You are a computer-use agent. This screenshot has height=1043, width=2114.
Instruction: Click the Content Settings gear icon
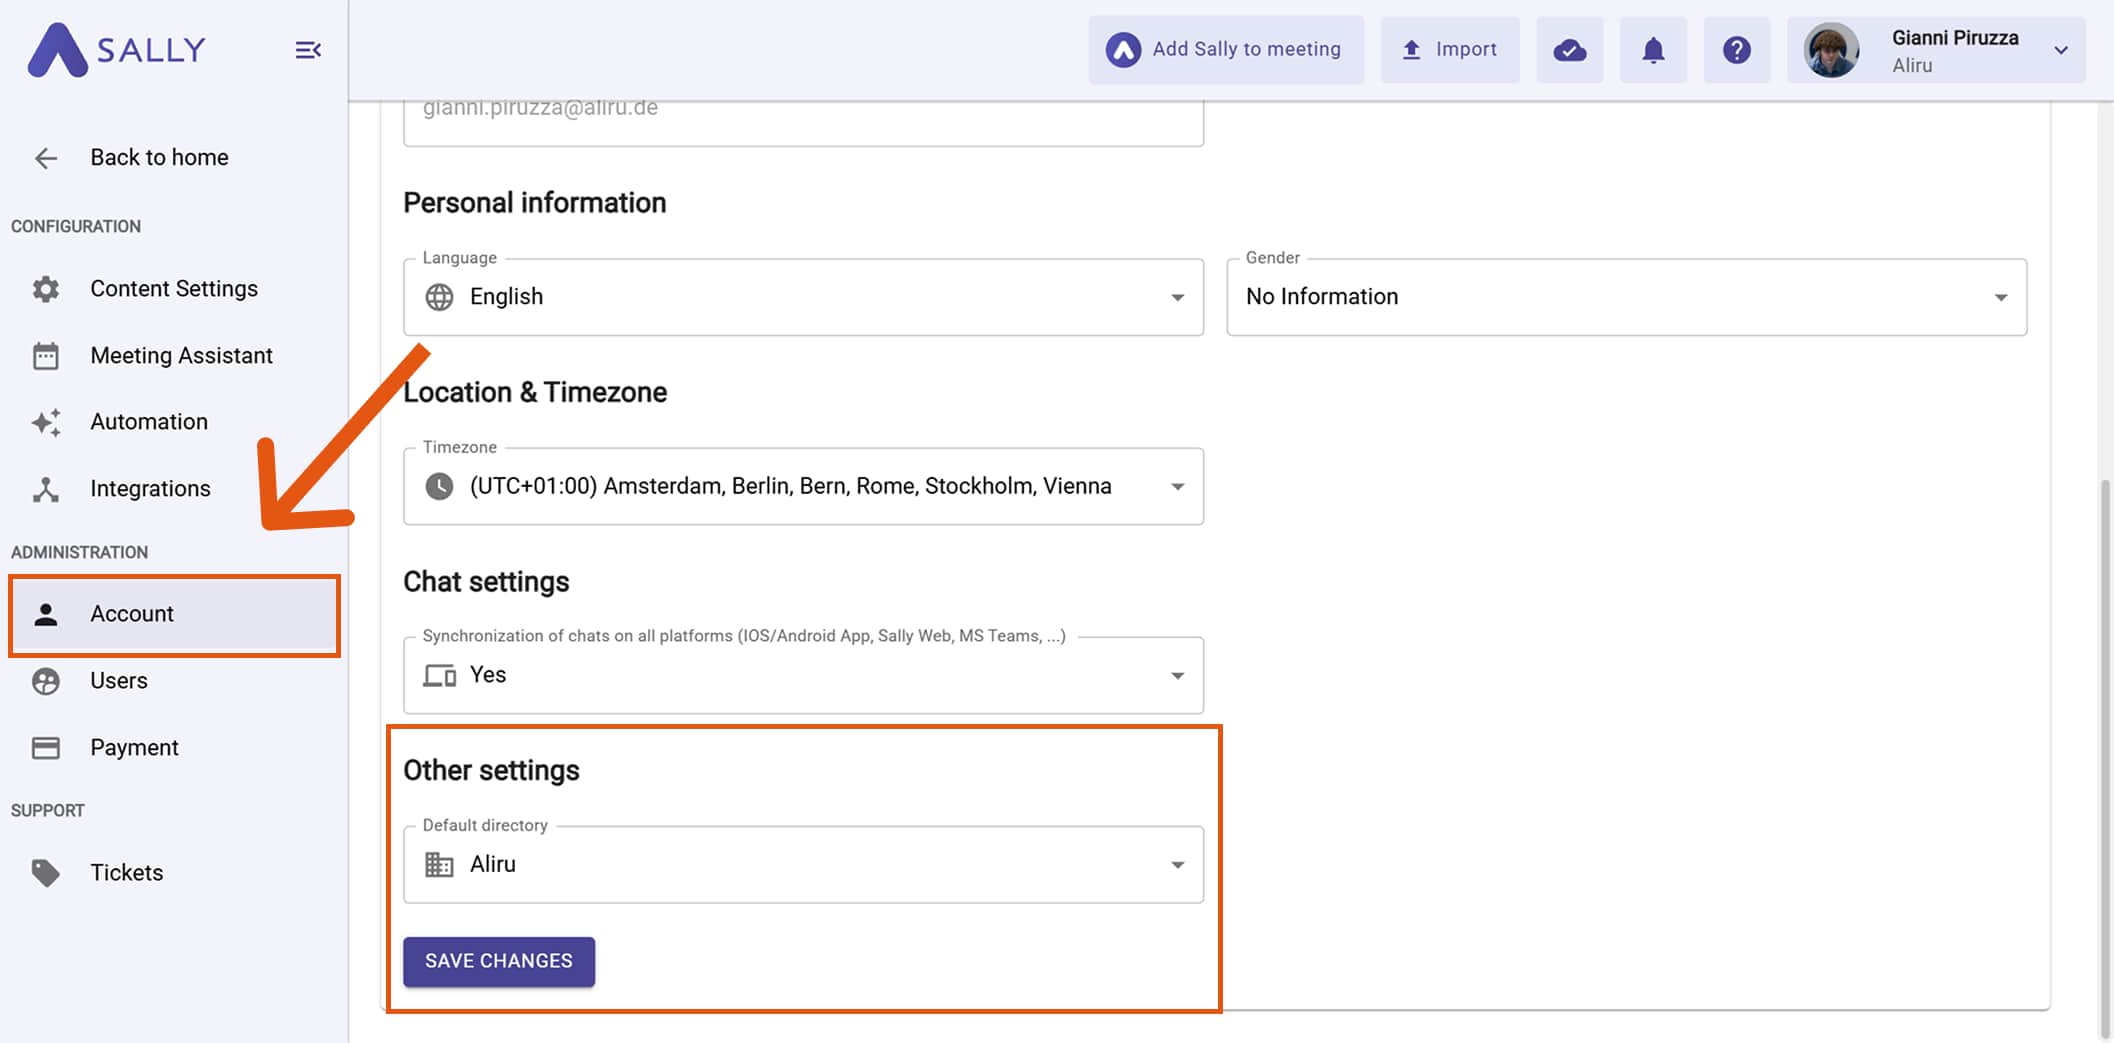[46, 289]
